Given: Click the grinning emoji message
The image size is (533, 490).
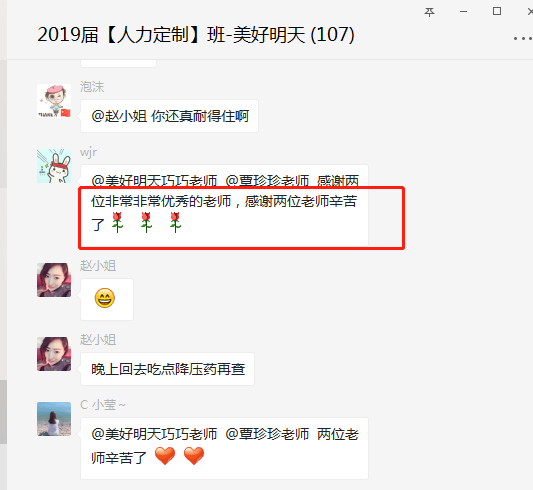Looking at the screenshot, I should tap(107, 299).
